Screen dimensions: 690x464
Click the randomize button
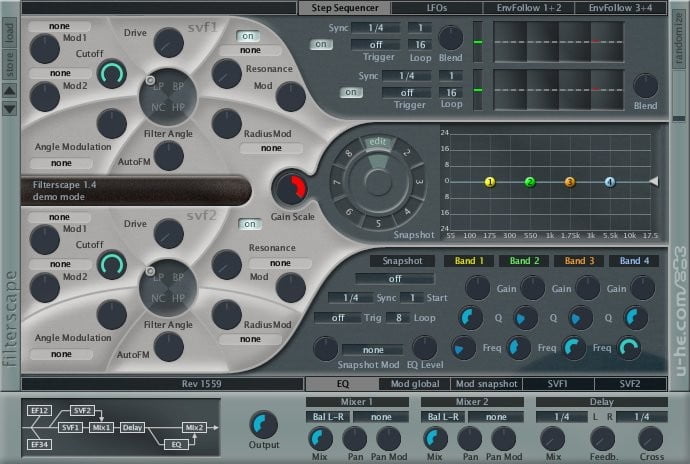pyautogui.click(x=679, y=39)
